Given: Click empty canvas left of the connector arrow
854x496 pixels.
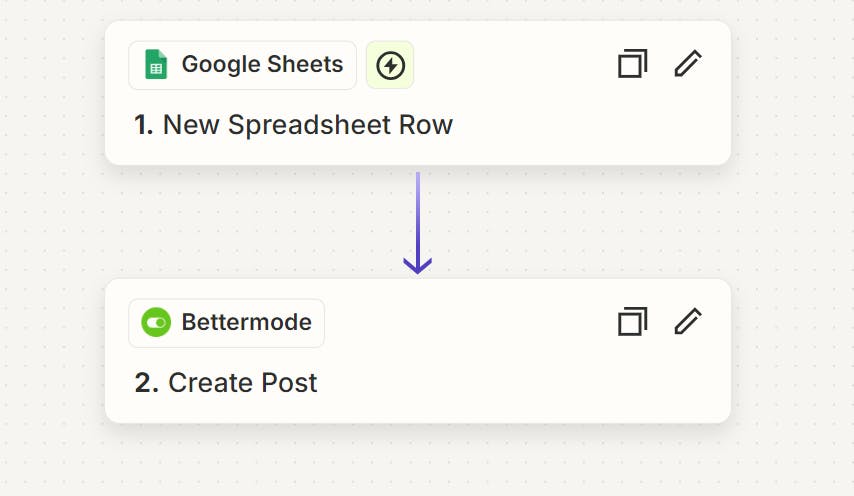Looking at the screenshot, I should tap(250, 222).
